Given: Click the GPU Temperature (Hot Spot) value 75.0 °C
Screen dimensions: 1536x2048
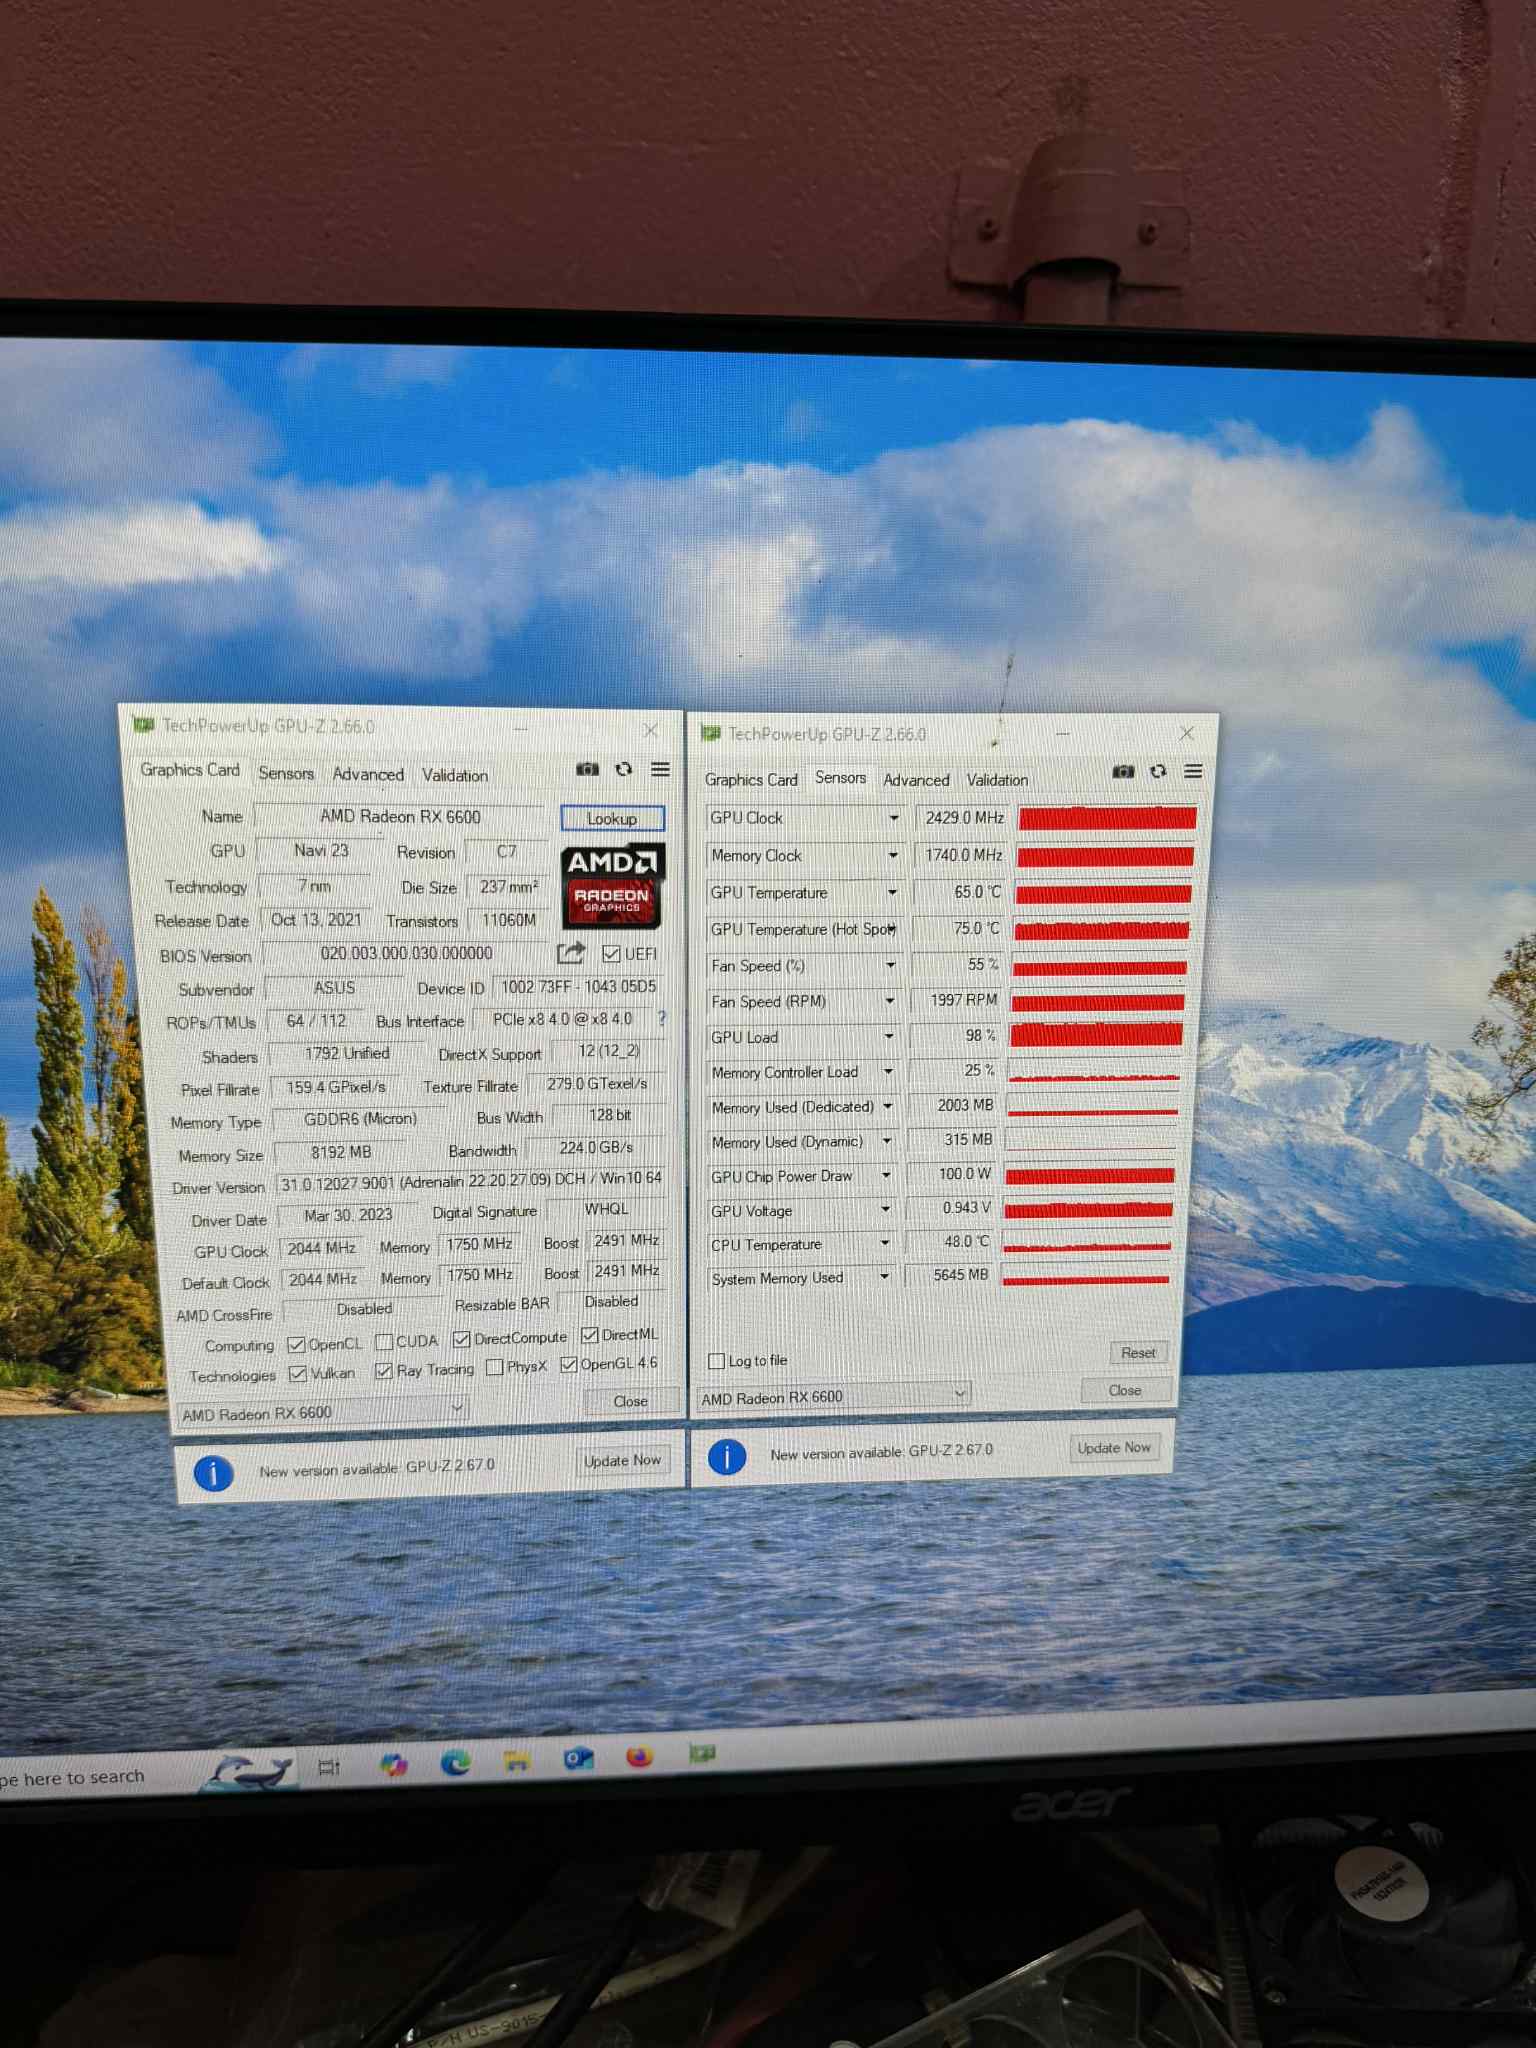Looking at the screenshot, I should [976, 928].
